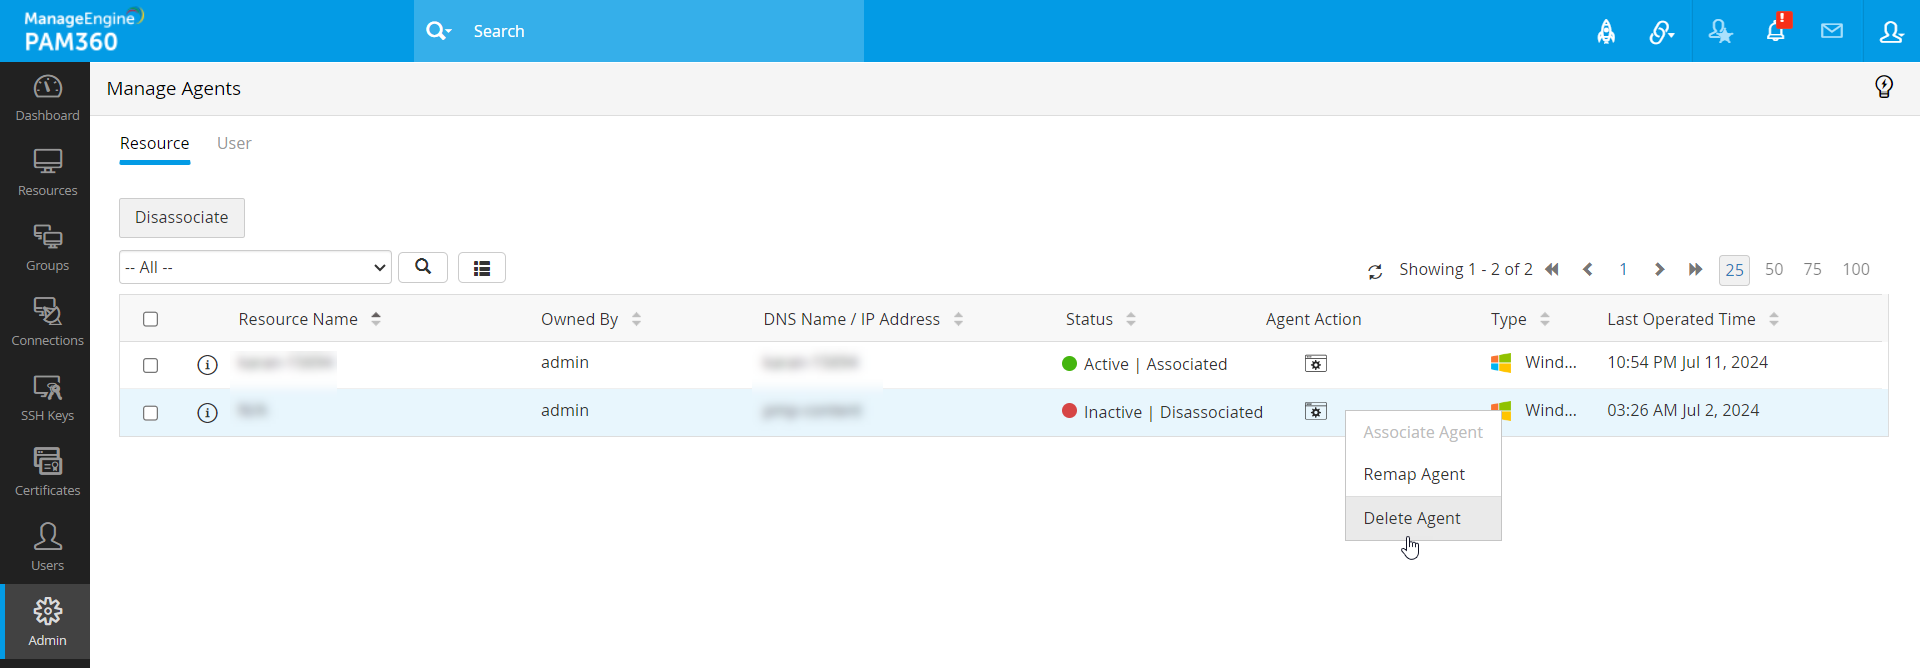Open Resources in the sidebar
Viewport: 1920px width, 668px height.
(47, 173)
